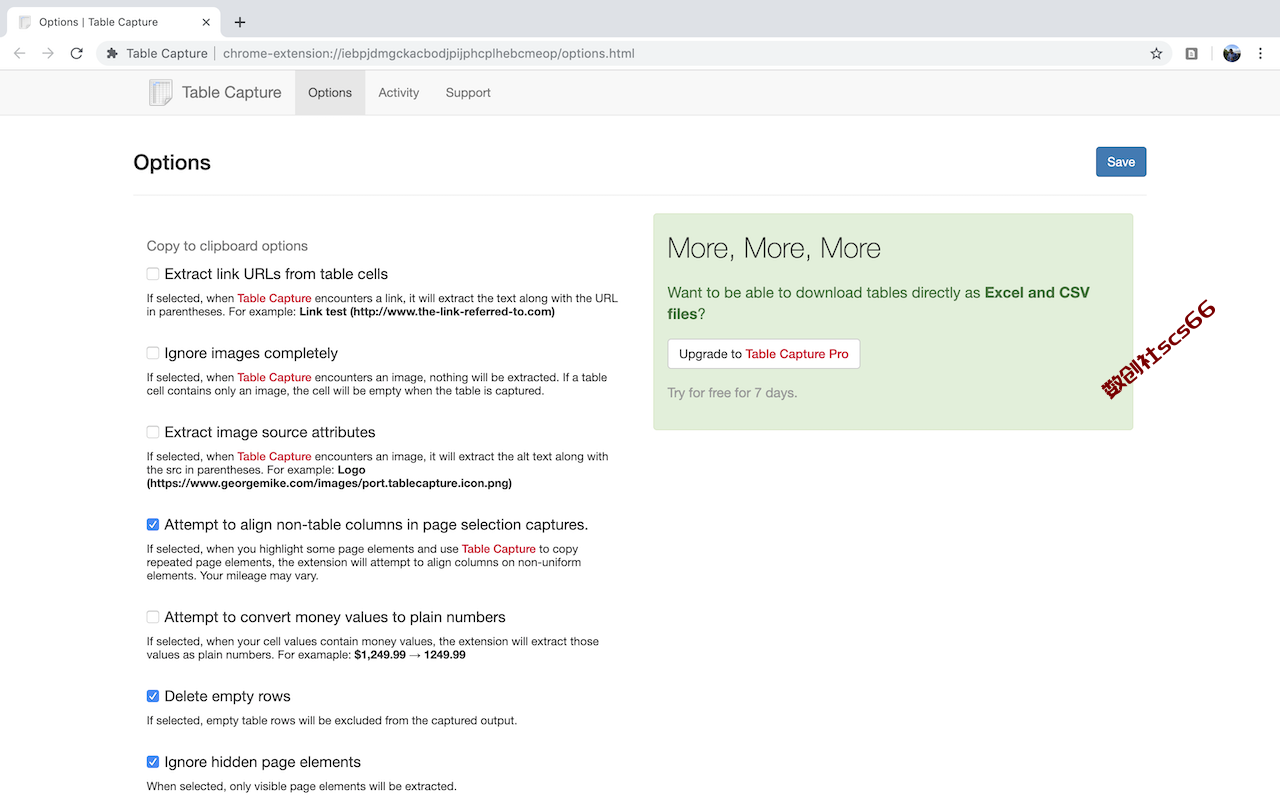Open the Activity nav tab

pos(398,92)
